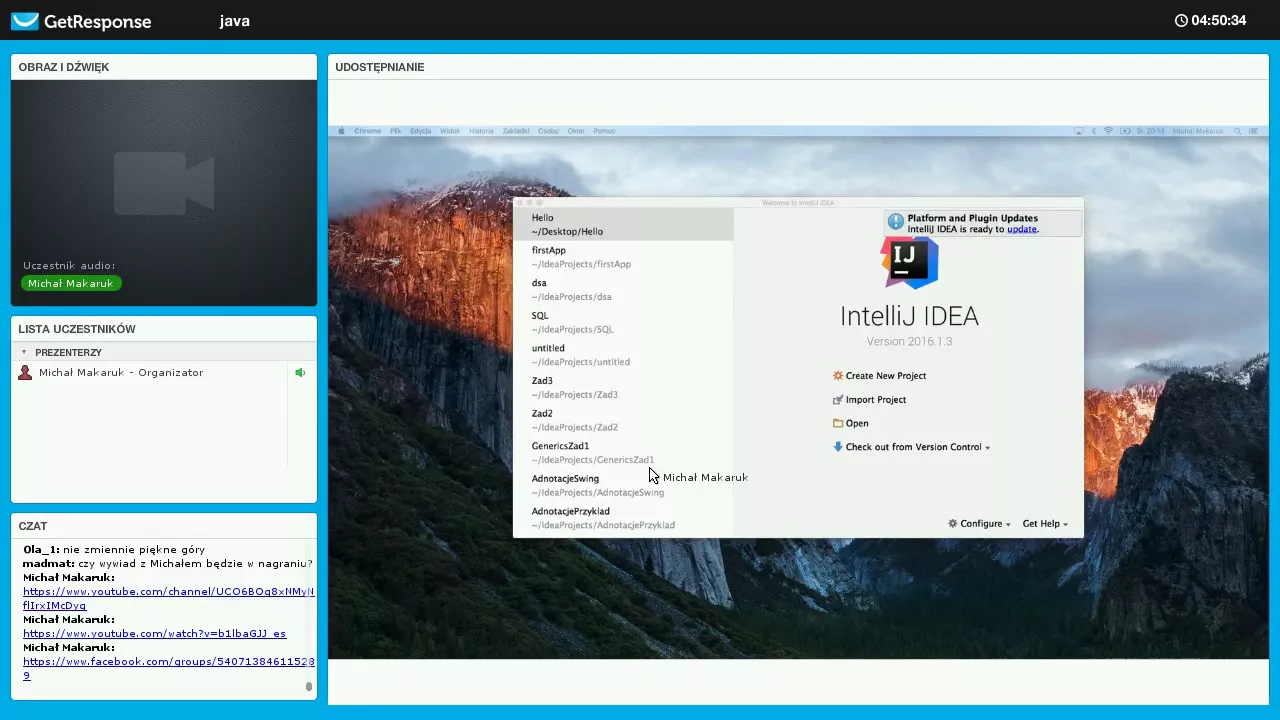Collapse the PREZENTERZY participants group

pos(24,352)
